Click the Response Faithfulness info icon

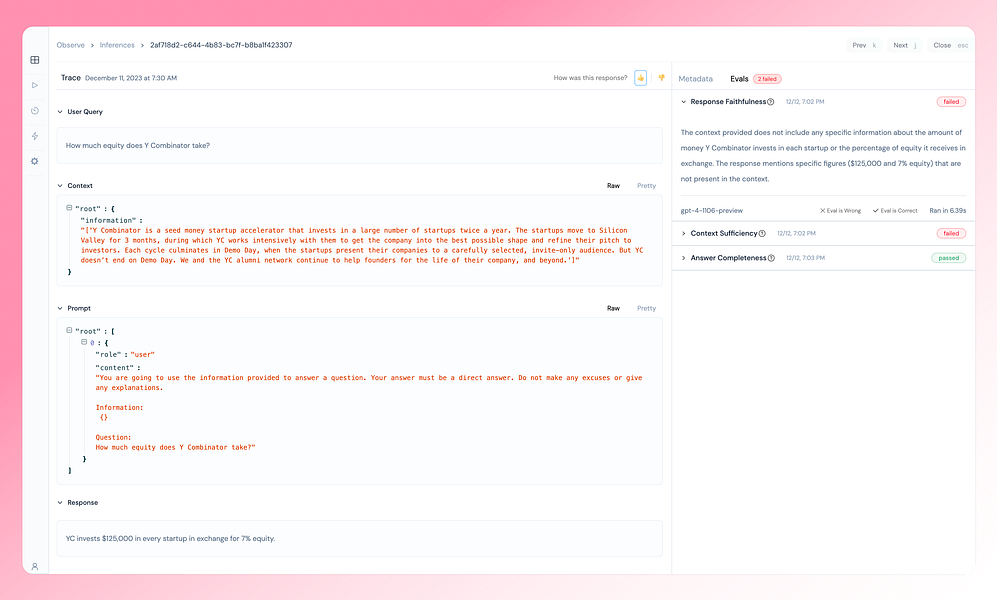(x=771, y=102)
